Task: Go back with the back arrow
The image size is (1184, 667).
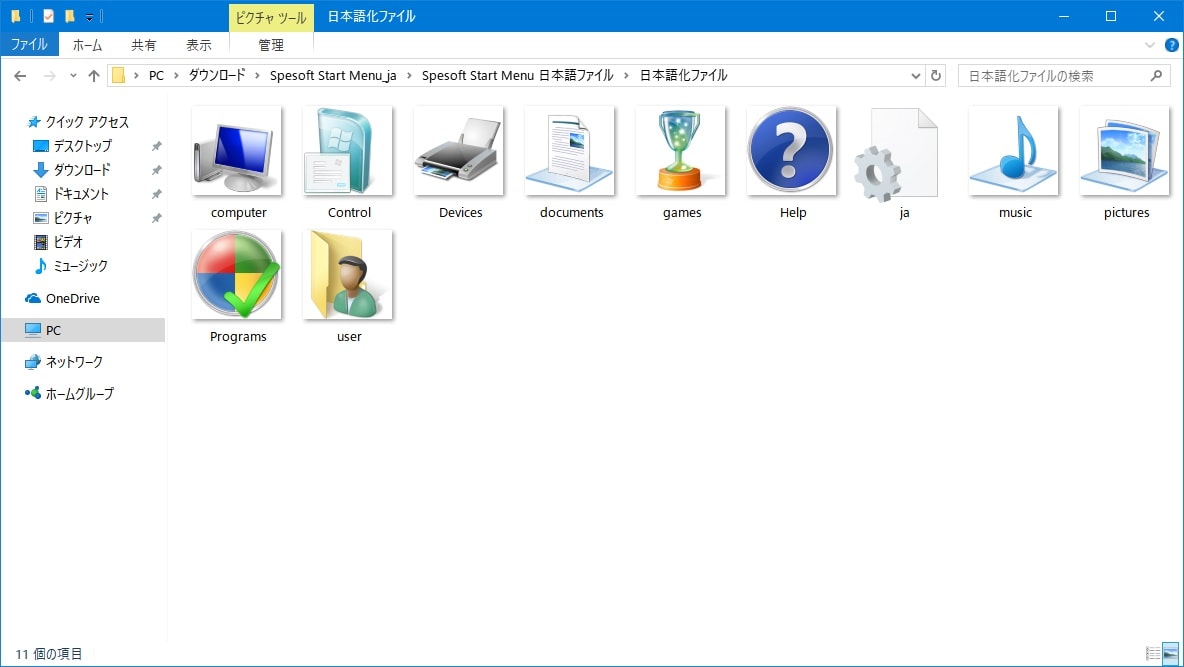Action: tap(20, 76)
